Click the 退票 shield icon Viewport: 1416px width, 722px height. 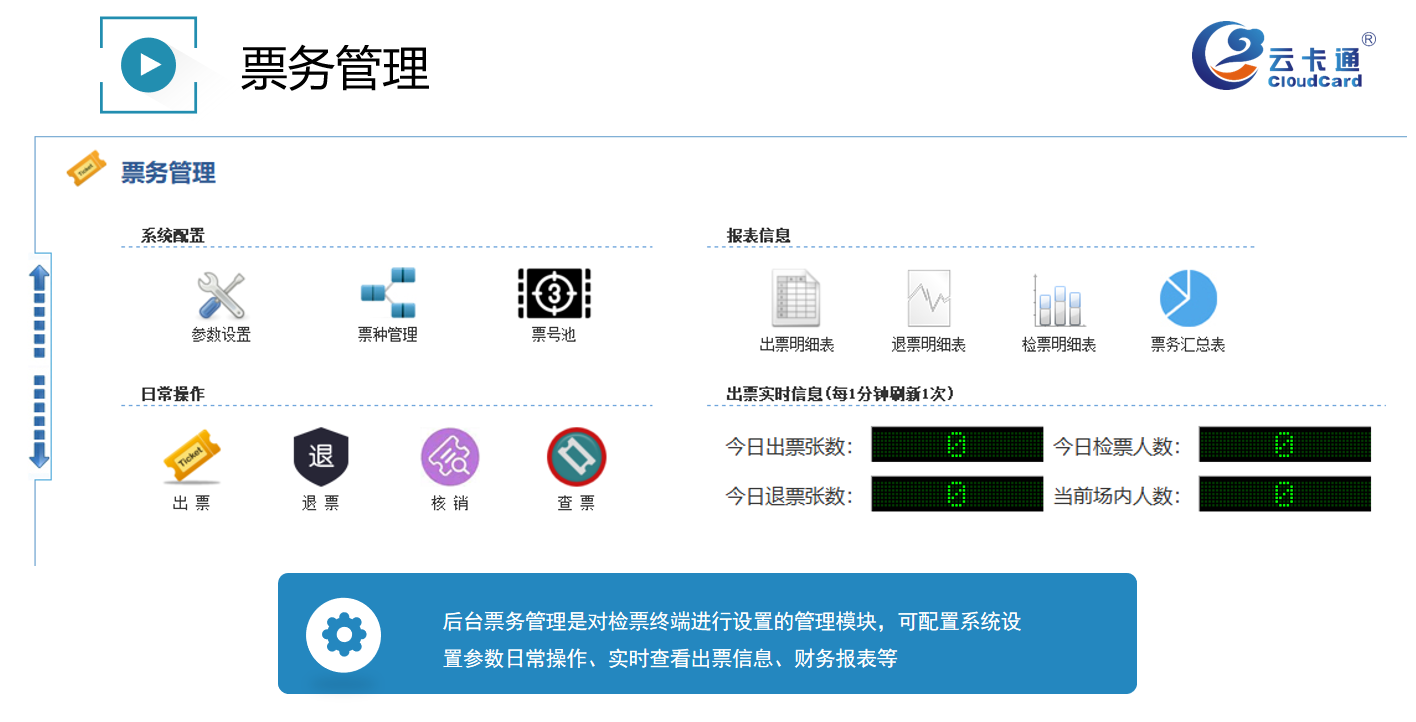tap(321, 457)
